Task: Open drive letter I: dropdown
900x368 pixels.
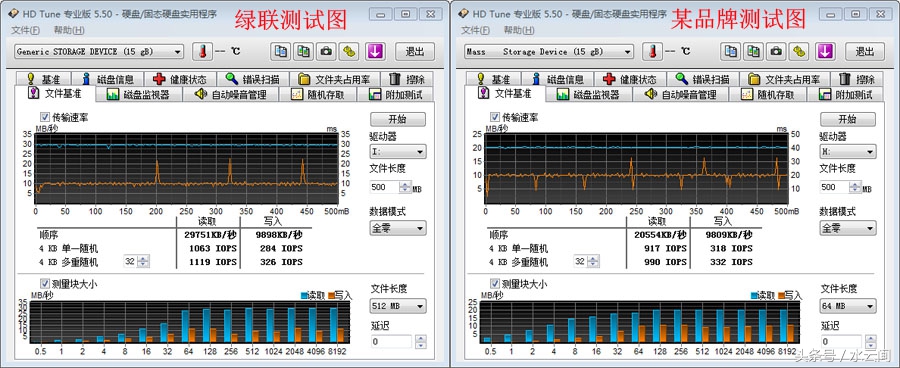Action: (398, 152)
